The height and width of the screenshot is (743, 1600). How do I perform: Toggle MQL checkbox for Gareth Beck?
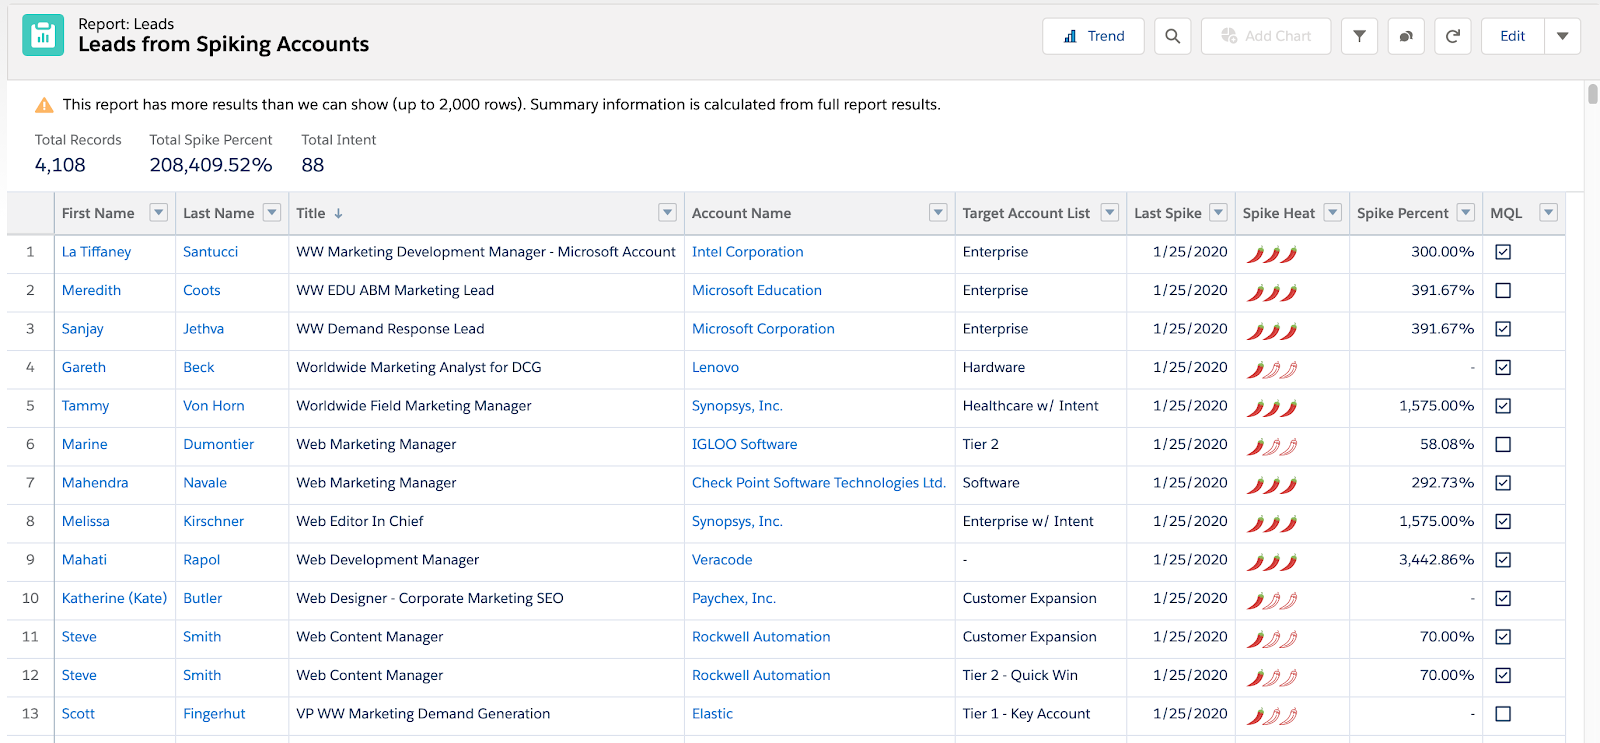(1503, 367)
